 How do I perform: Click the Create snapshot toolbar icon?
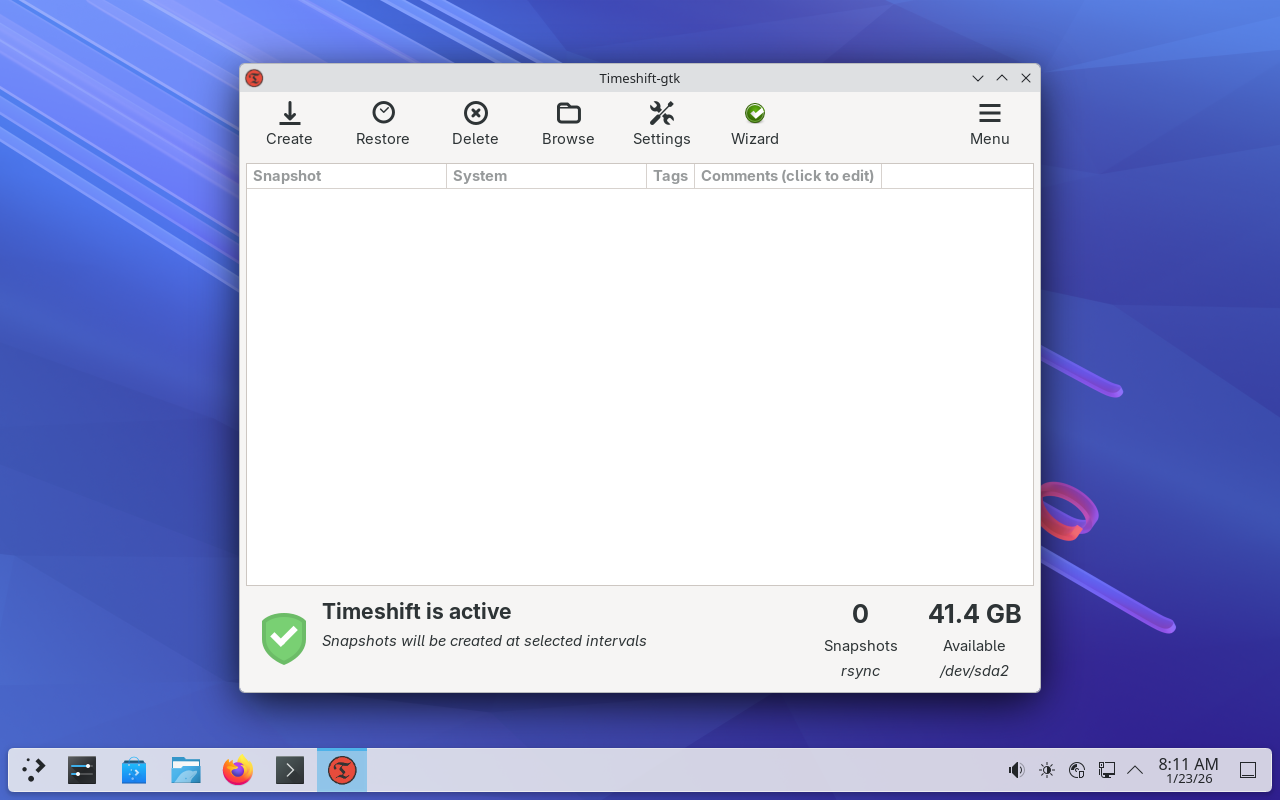click(x=289, y=124)
